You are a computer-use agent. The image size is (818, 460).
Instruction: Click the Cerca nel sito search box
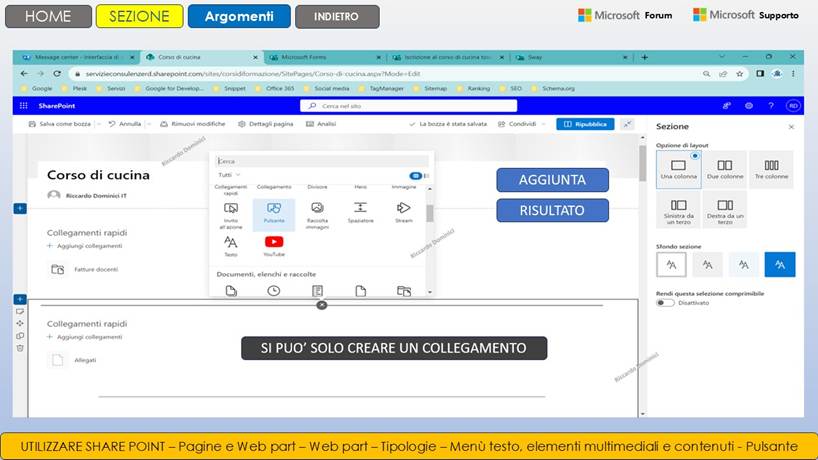tap(408, 106)
